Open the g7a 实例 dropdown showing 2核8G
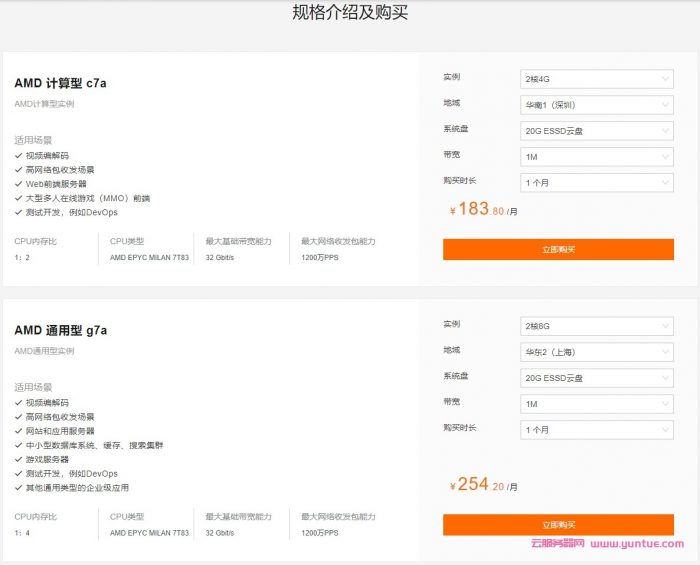Screen dimensions: 700x565 click(597, 327)
